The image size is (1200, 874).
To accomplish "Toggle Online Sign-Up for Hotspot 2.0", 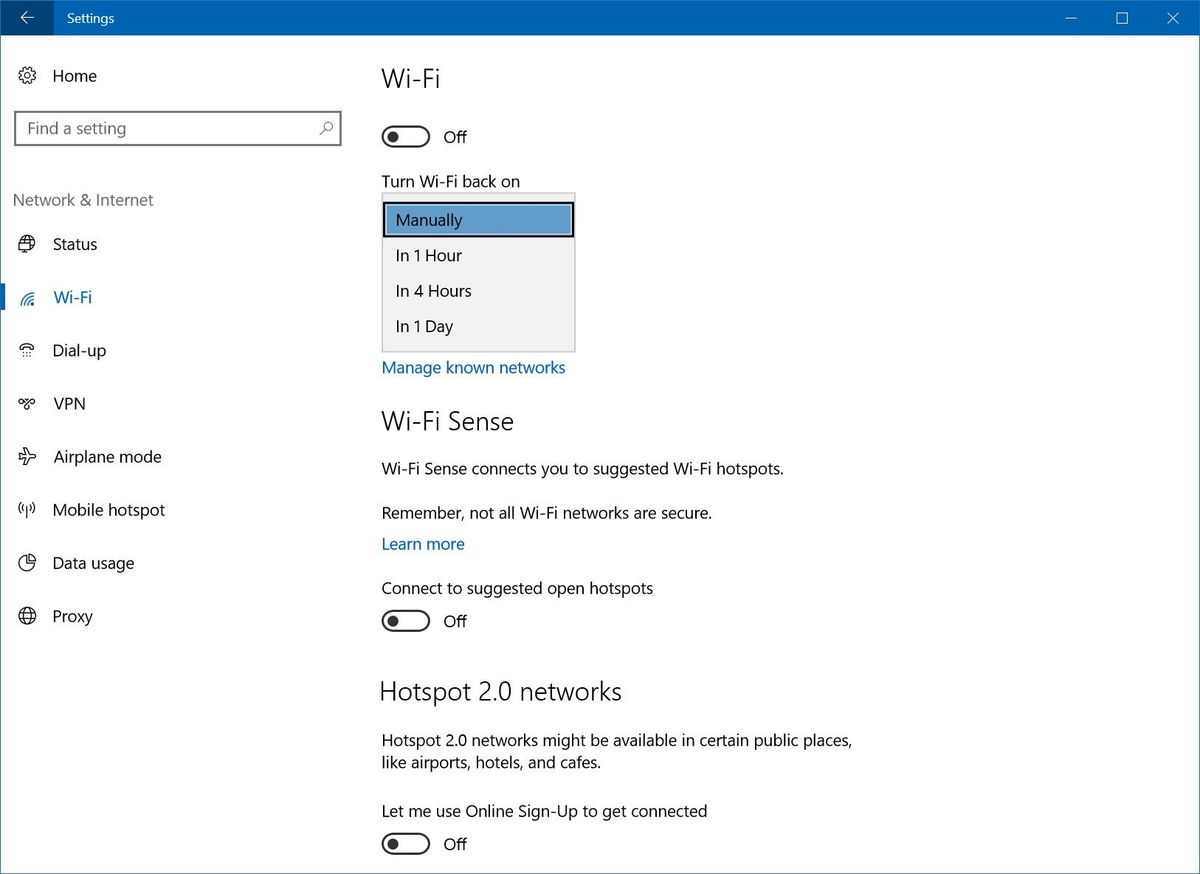I will tap(405, 843).
